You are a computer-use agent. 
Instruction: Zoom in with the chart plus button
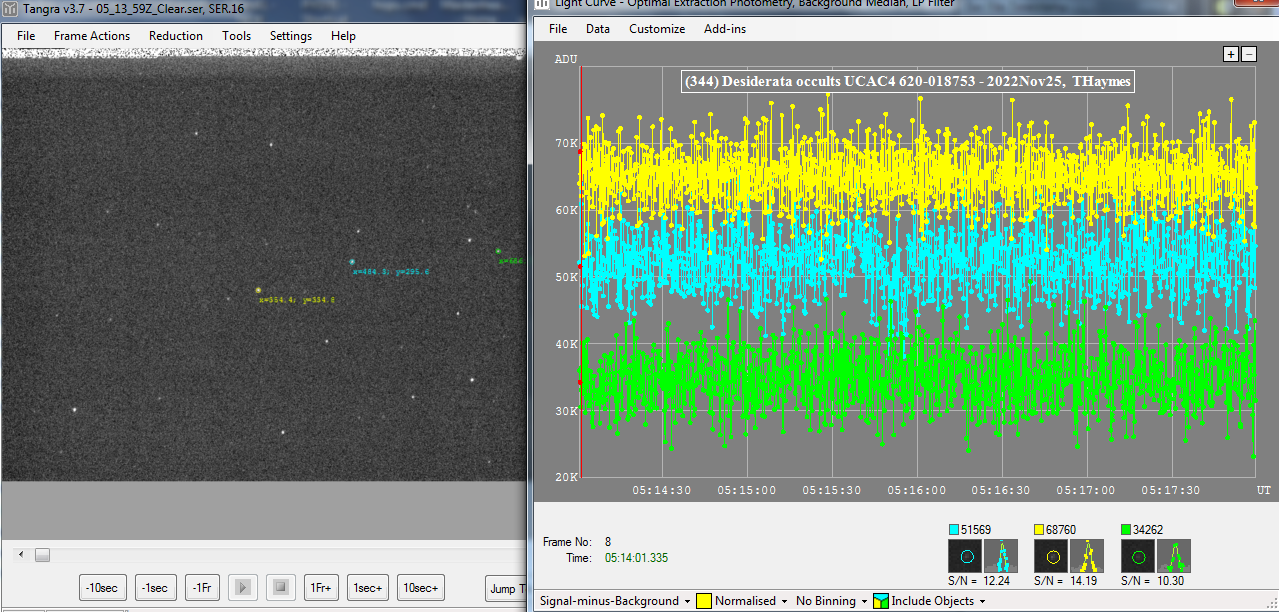point(1231,54)
